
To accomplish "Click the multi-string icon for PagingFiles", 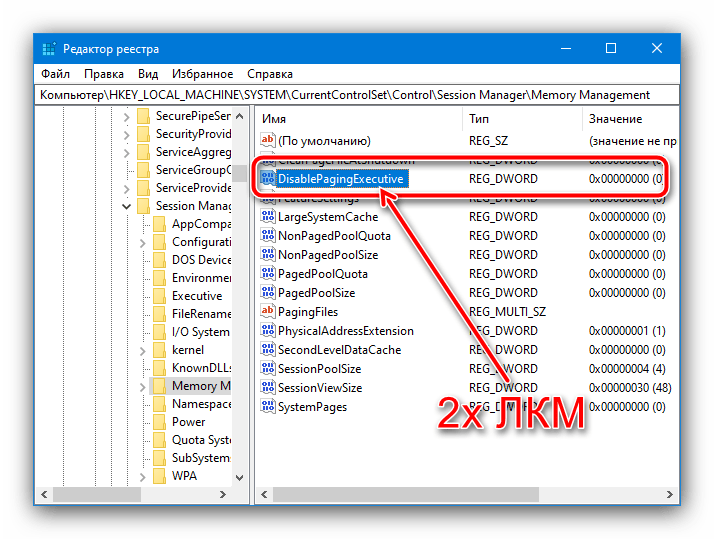I will (267, 311).
